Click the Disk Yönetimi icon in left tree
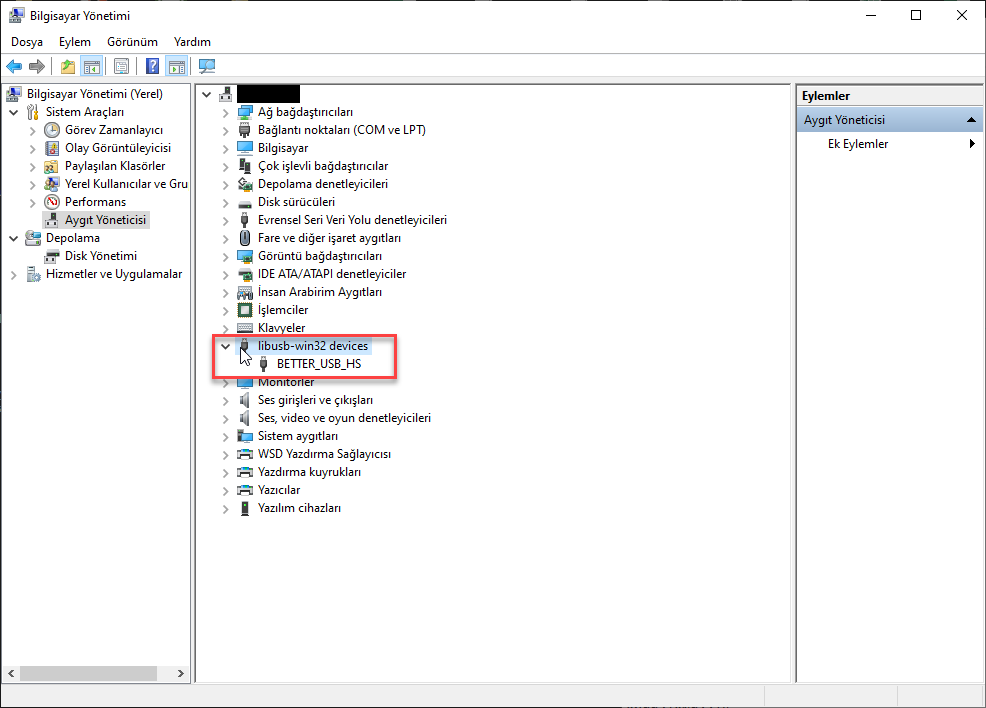The image size is (986, 708). pyautogui.click(x=52, y=256)
